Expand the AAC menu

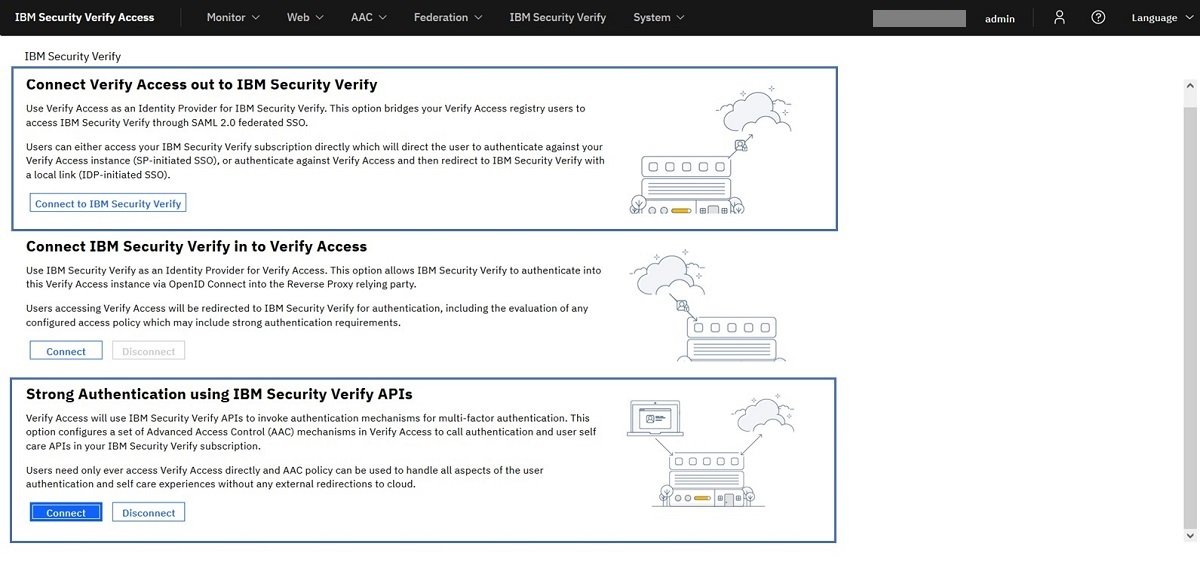click(x=369, y=17)
